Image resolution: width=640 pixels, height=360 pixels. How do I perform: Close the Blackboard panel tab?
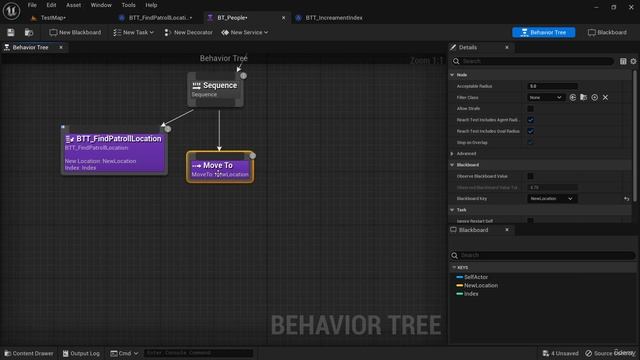[507, 230]
